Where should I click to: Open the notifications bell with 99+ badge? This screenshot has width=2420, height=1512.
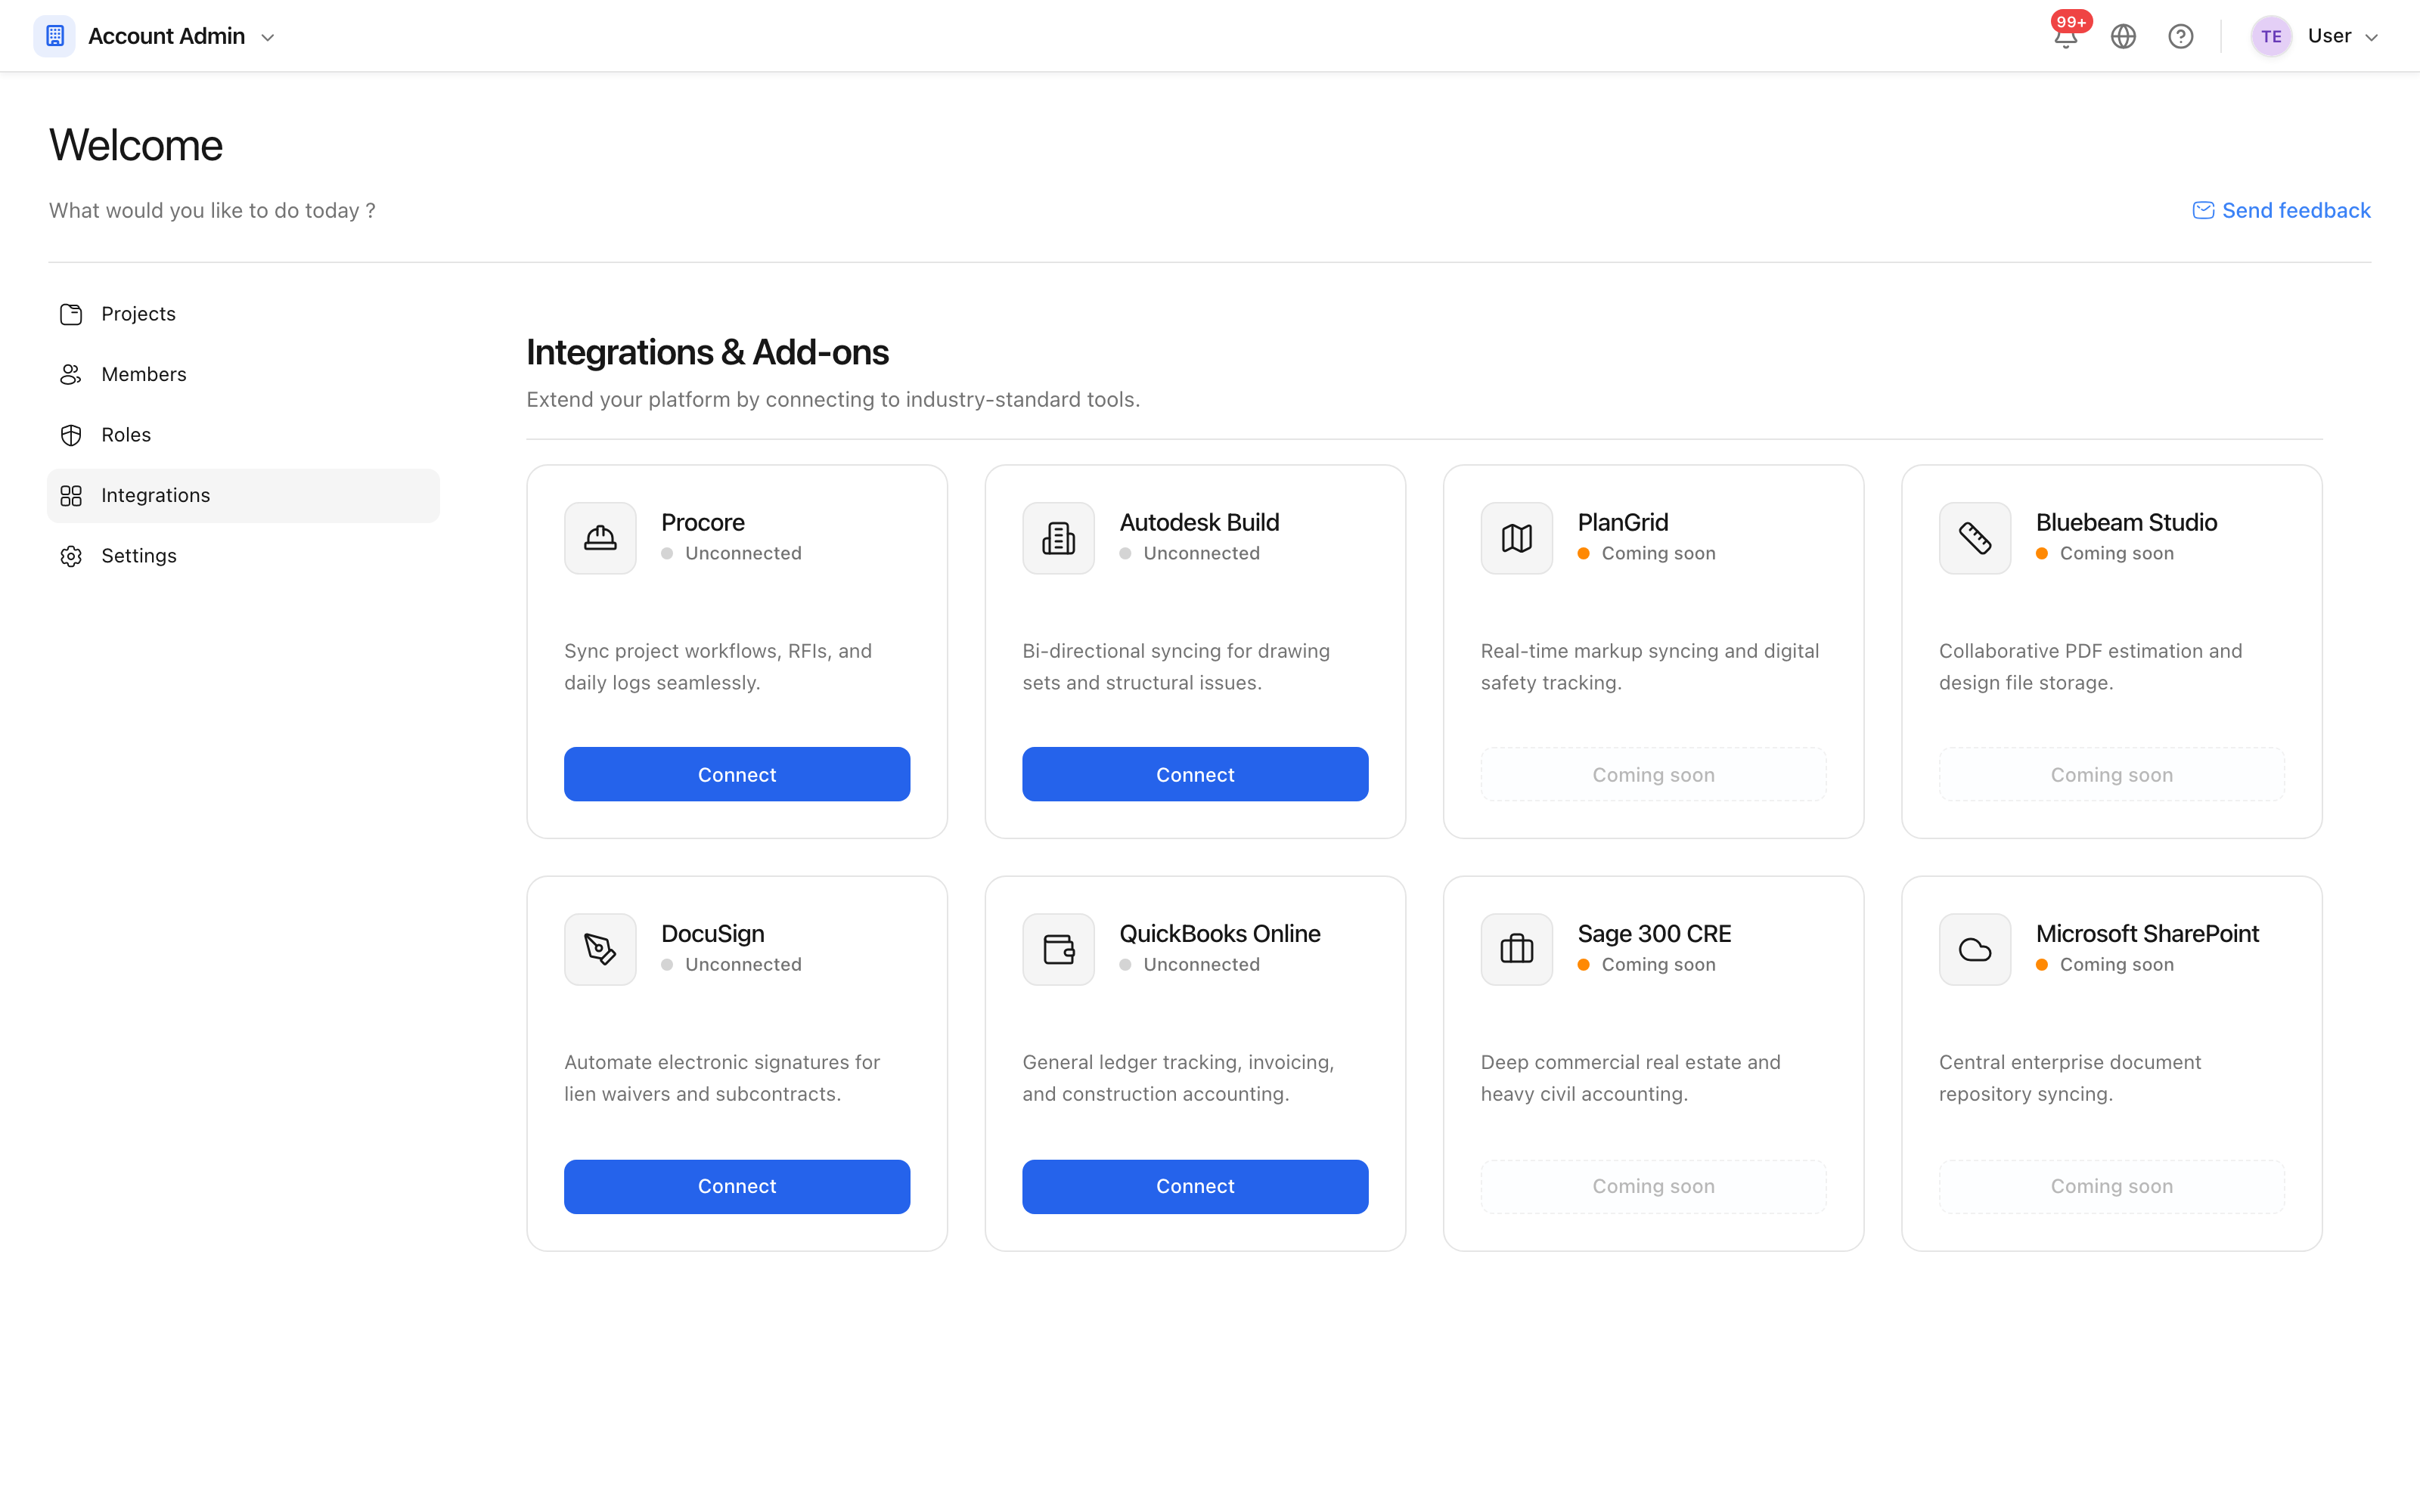(x=2065, y=36)
